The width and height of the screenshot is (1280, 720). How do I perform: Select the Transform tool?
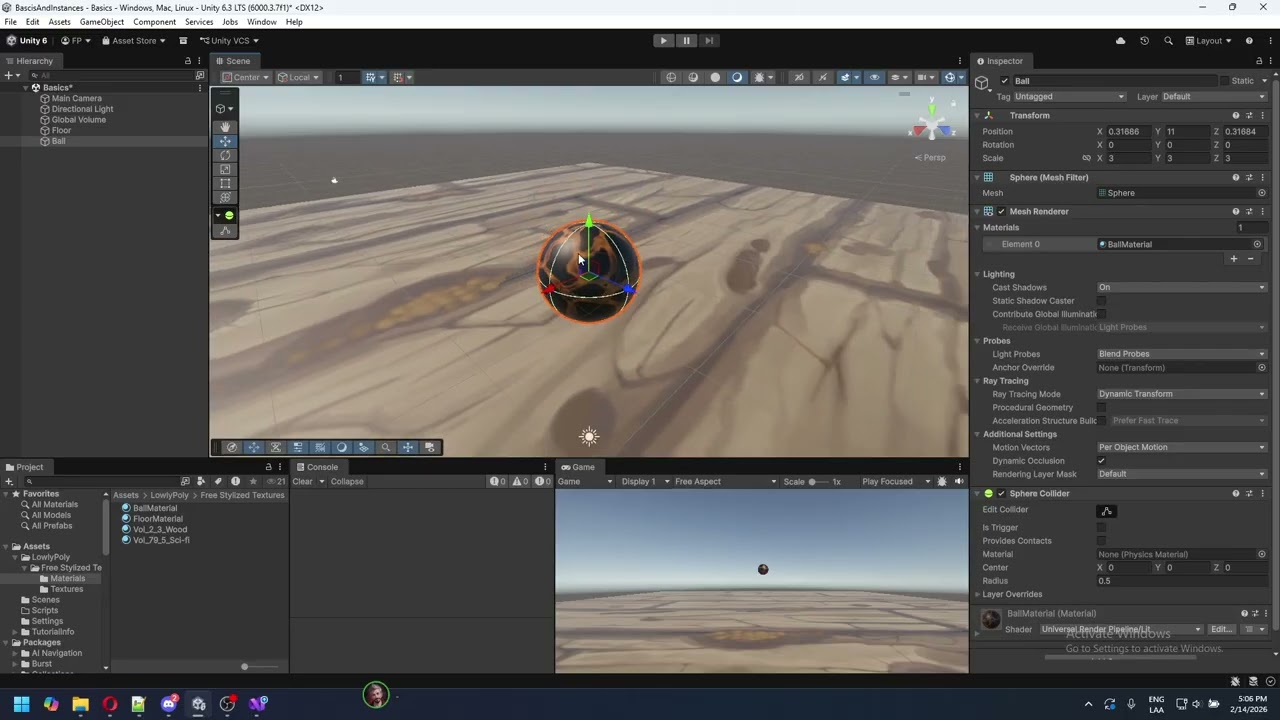click(225, 197)
